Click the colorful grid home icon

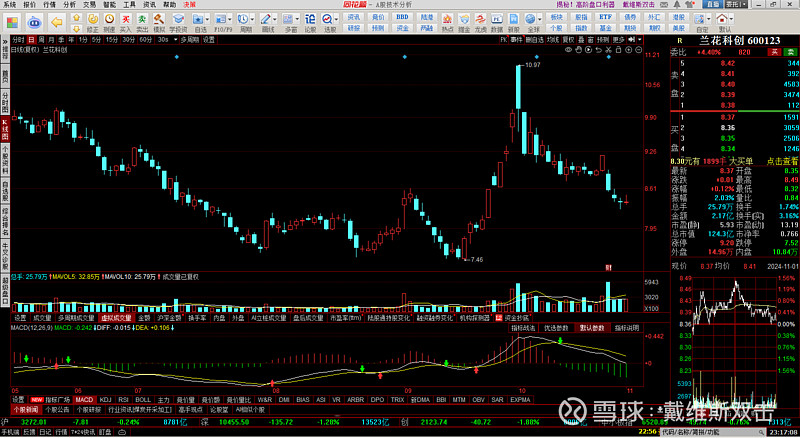[12, 22]
